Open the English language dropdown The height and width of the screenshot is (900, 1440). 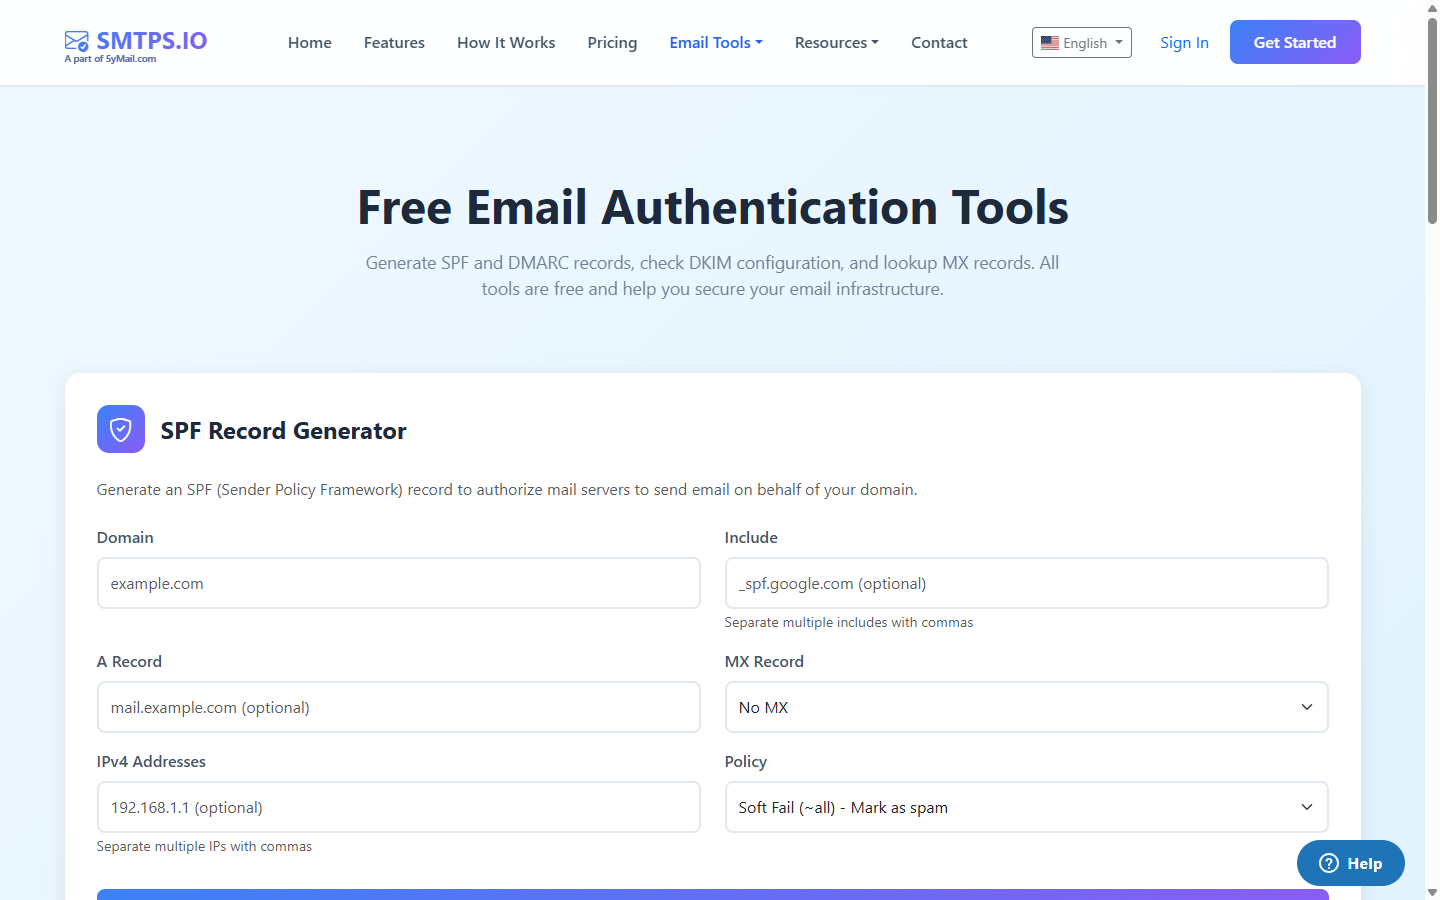[1082, 43]
